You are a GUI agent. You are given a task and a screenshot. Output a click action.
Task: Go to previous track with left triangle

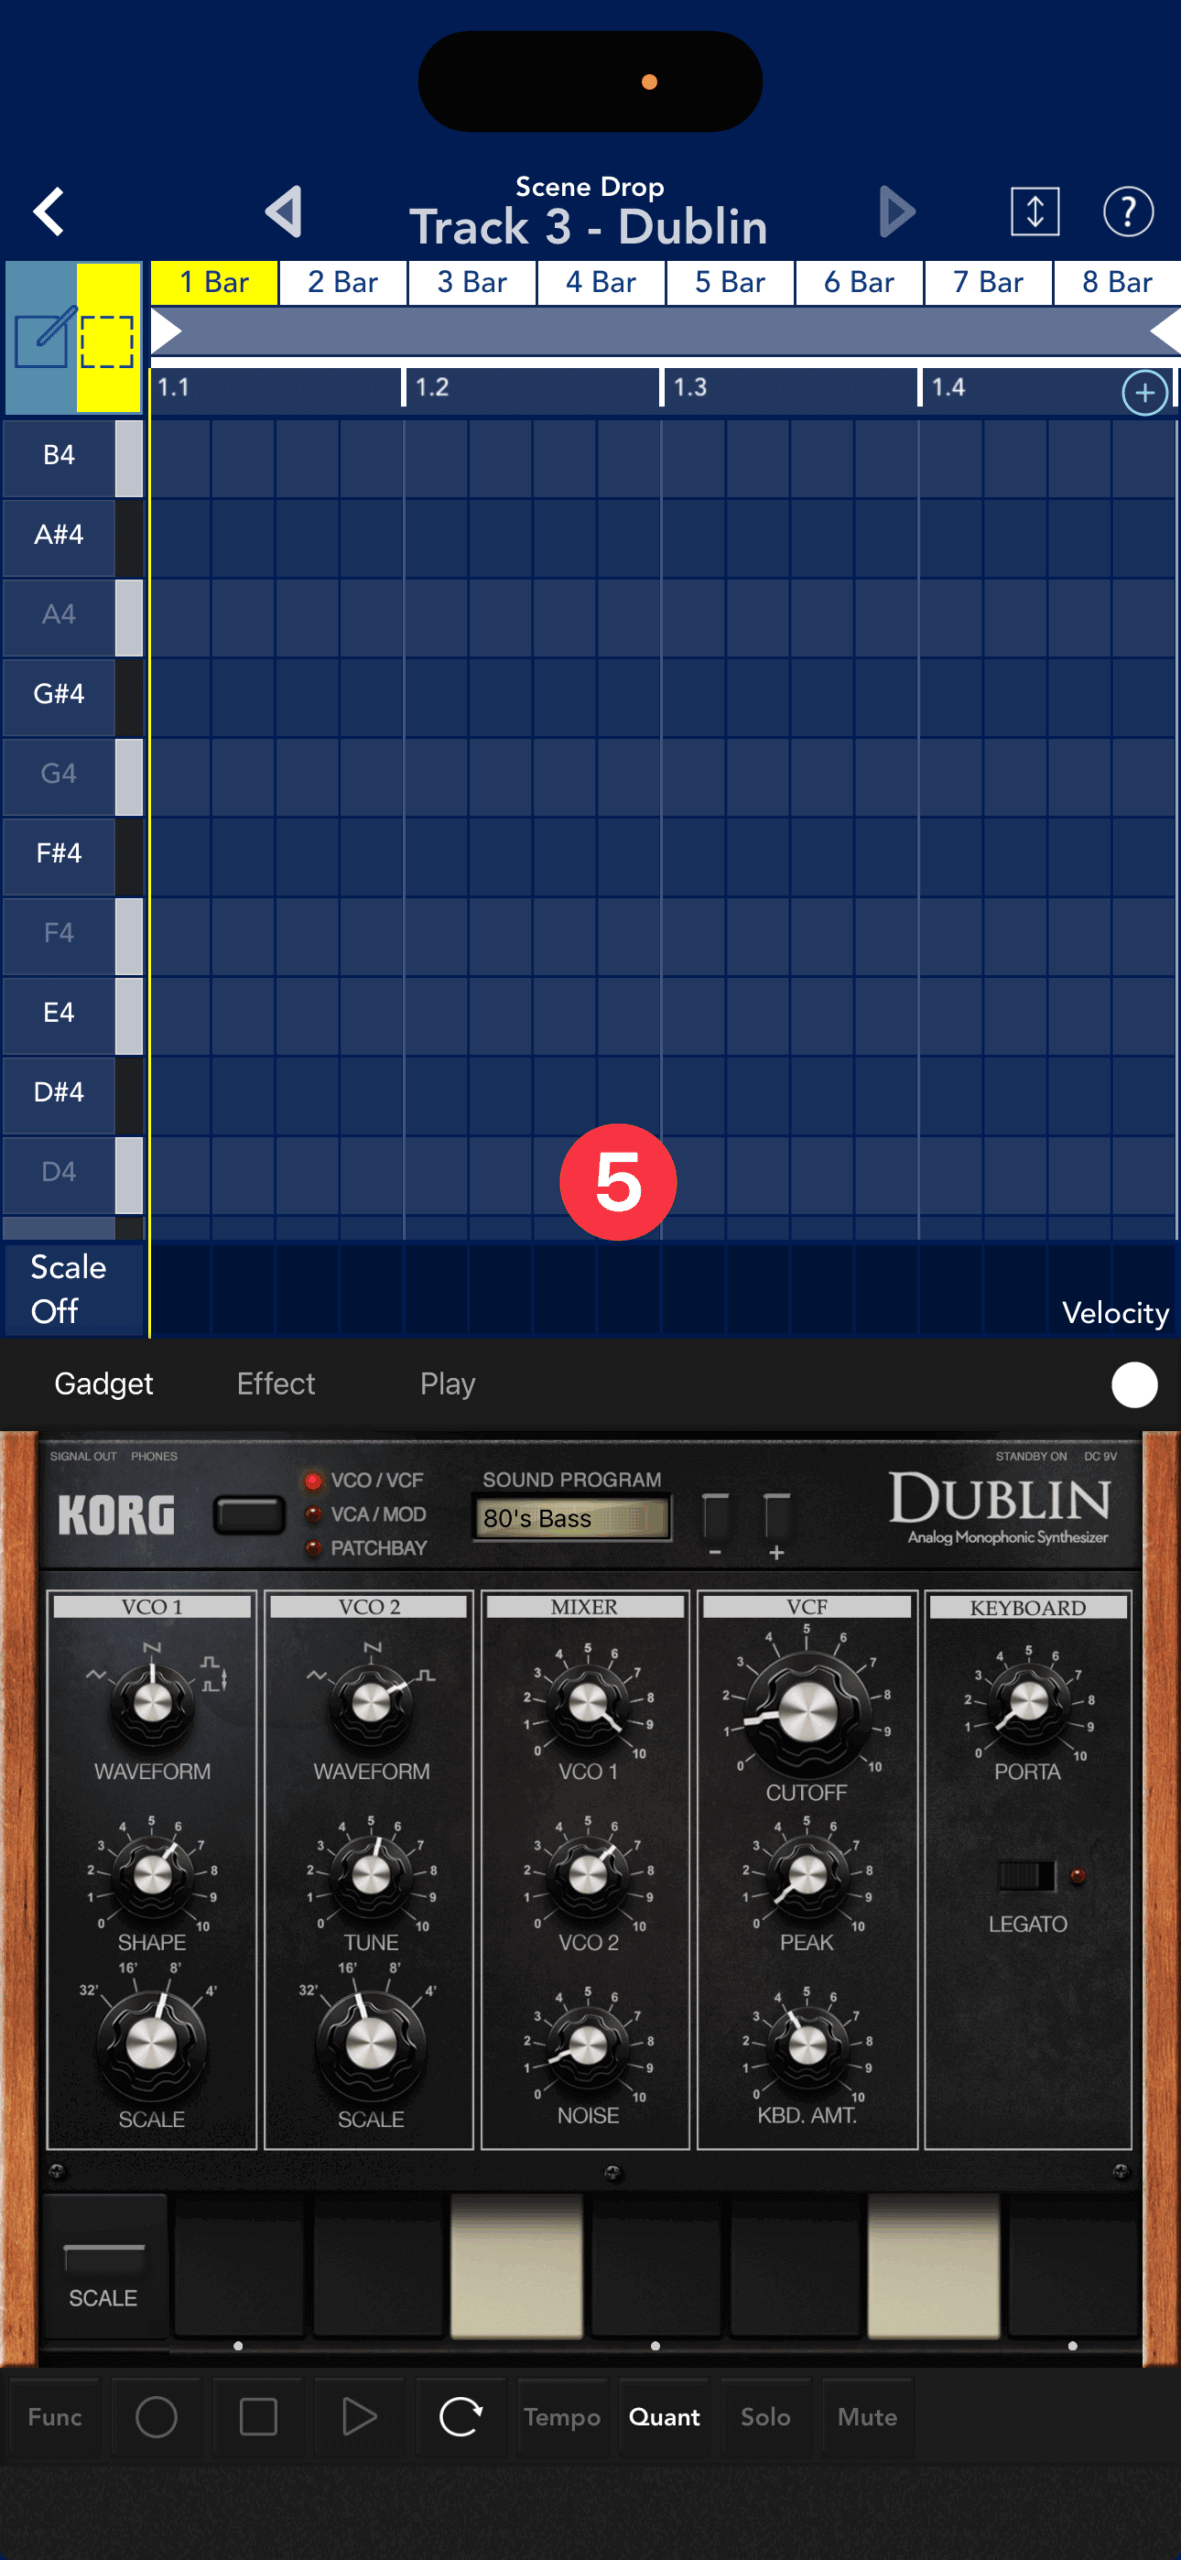(284, 212)
